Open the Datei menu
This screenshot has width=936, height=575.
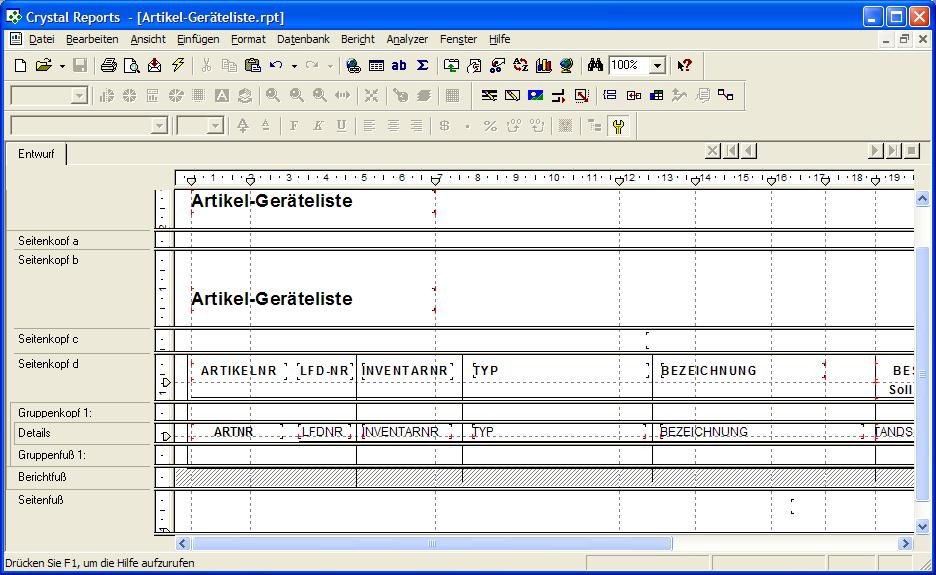click(x=41, y=39)
